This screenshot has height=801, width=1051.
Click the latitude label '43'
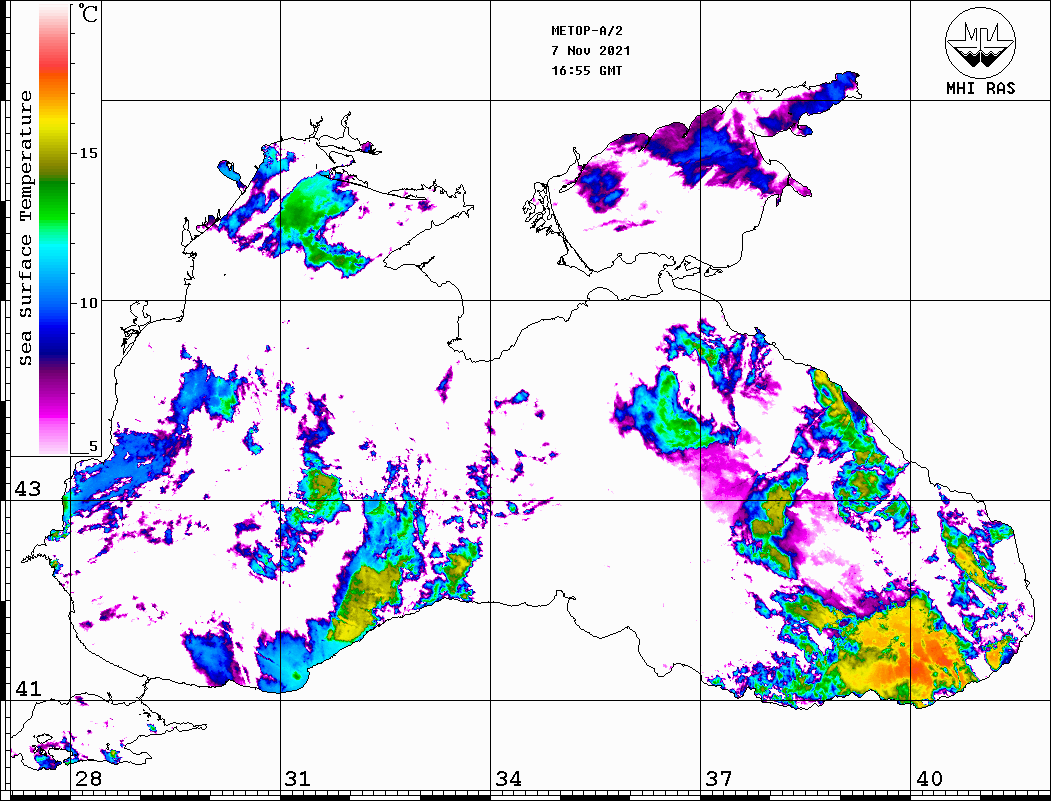click(28, 489)
